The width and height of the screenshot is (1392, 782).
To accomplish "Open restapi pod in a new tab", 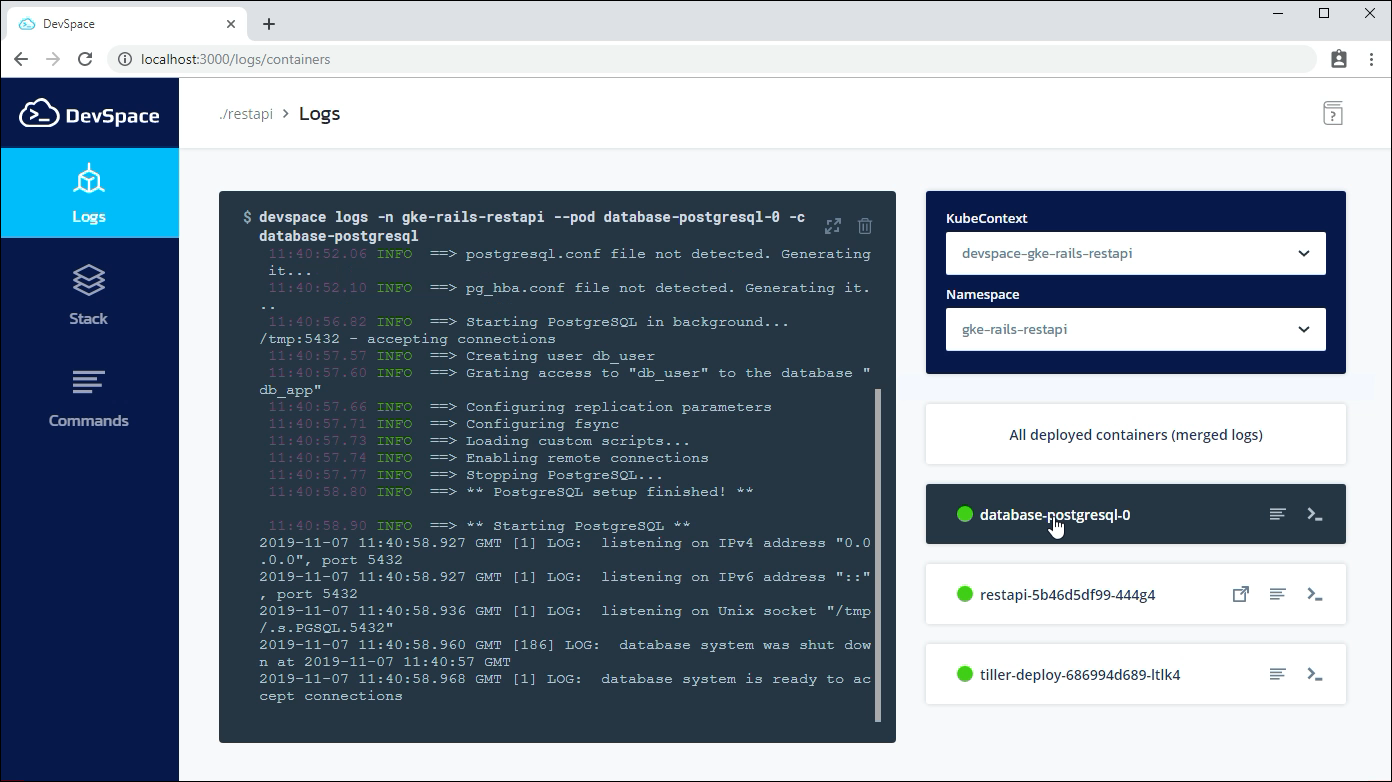I will [x=1240, y=593].
